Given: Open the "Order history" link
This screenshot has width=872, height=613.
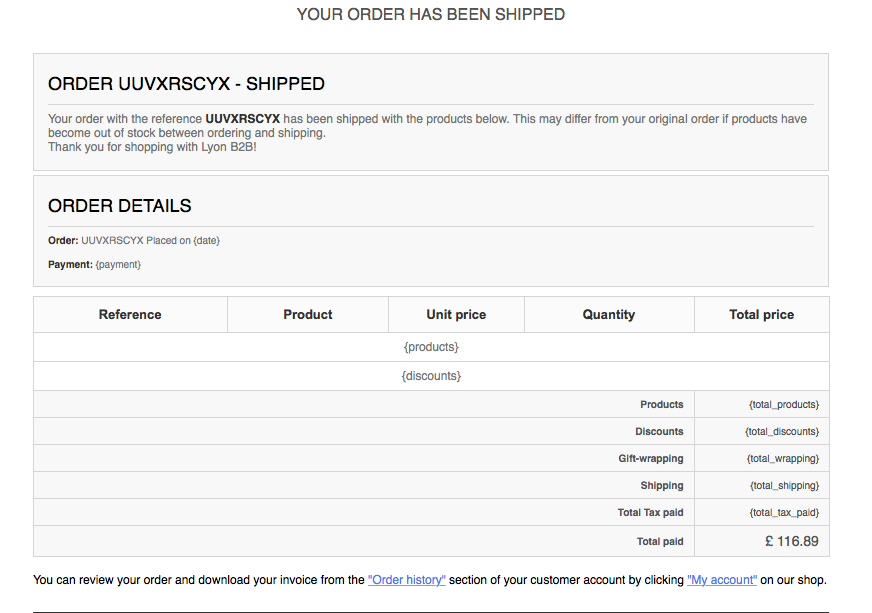Looking at the screenshot, I should click(x=407, y=580).
